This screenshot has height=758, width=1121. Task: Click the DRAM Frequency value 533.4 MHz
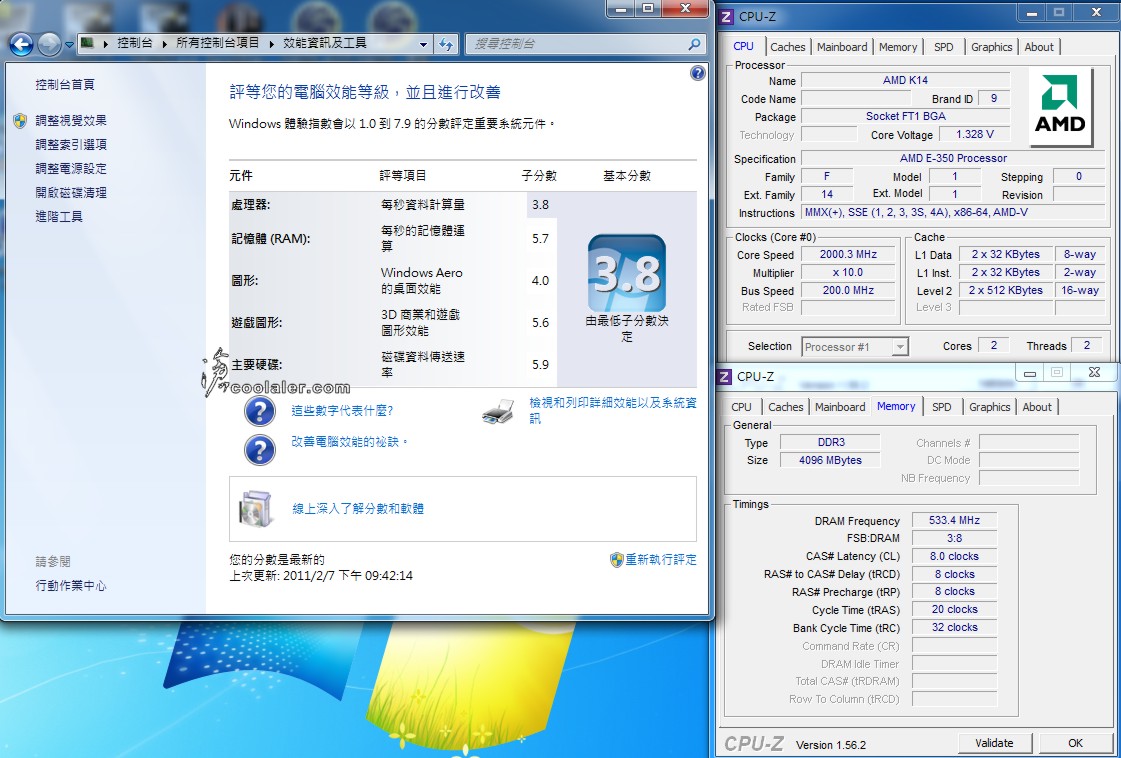click(954, 520)
